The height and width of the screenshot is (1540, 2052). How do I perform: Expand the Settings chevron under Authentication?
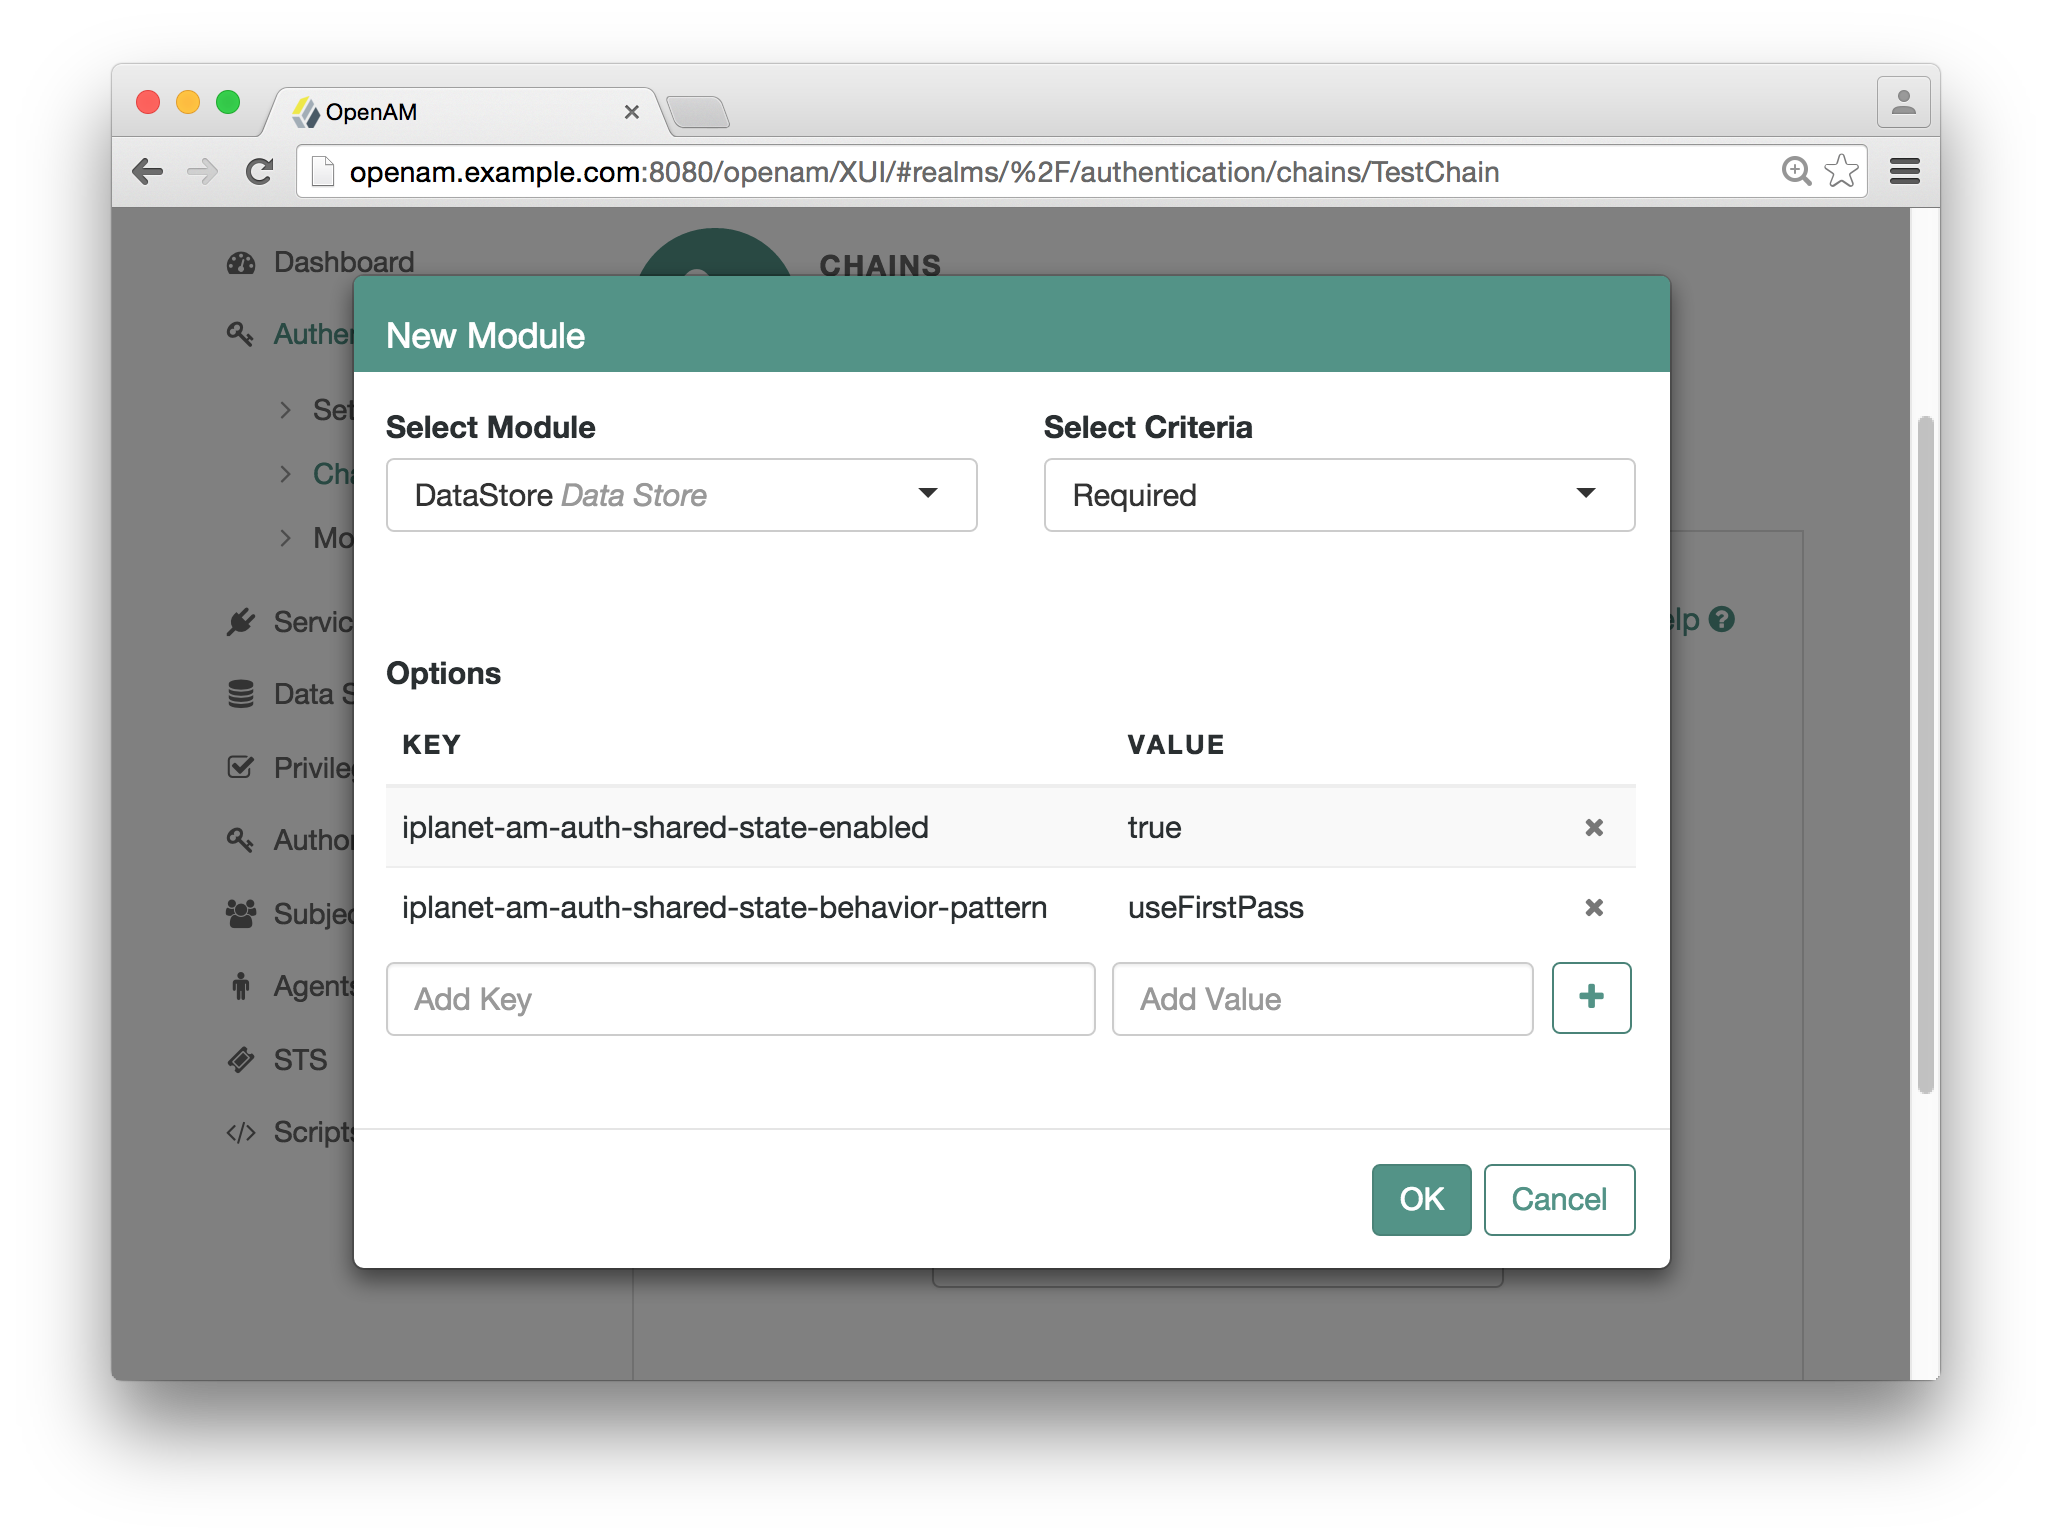(x=286, y=410)
